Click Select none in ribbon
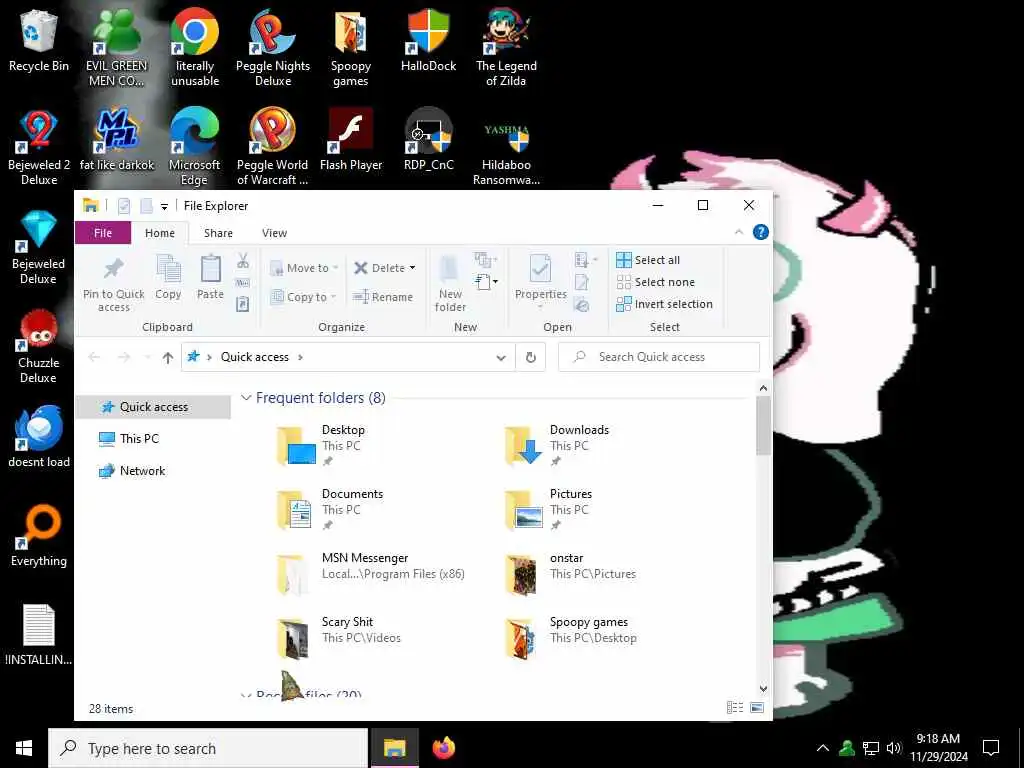This screenshot has height=768, width=1024. [x=656, y=282]
